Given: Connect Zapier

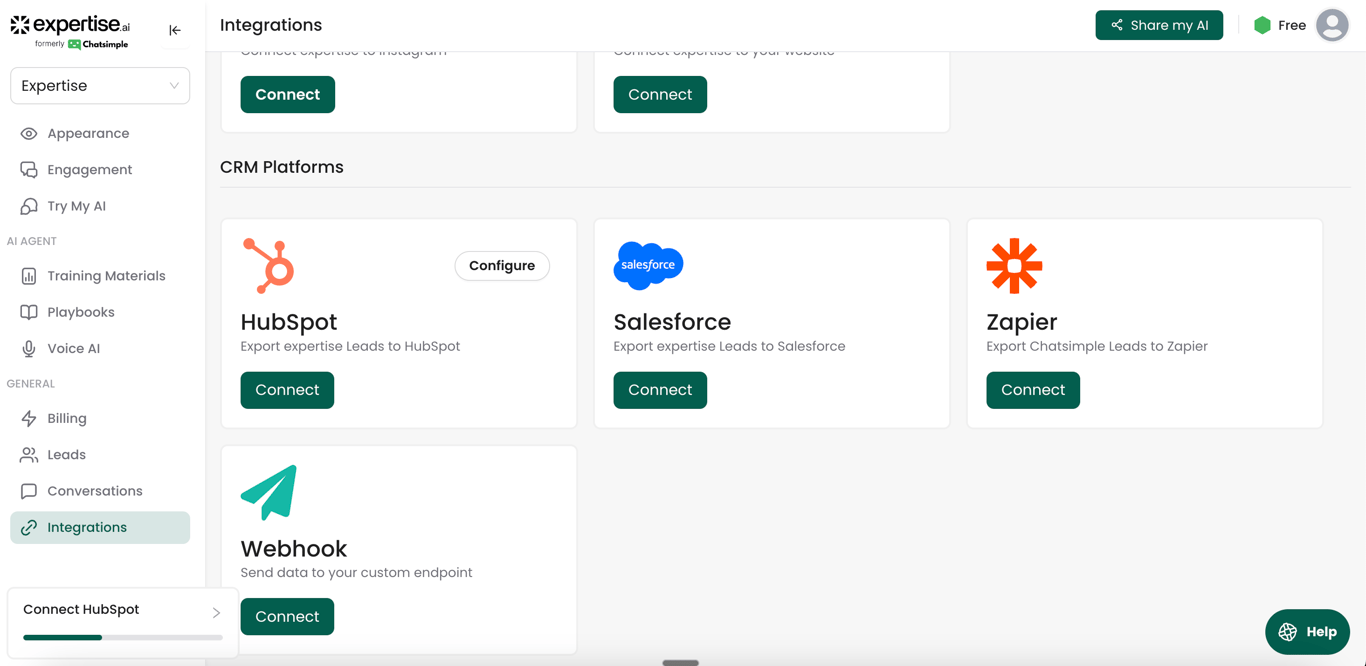Looking at the screenshot, I should 1033,390.
